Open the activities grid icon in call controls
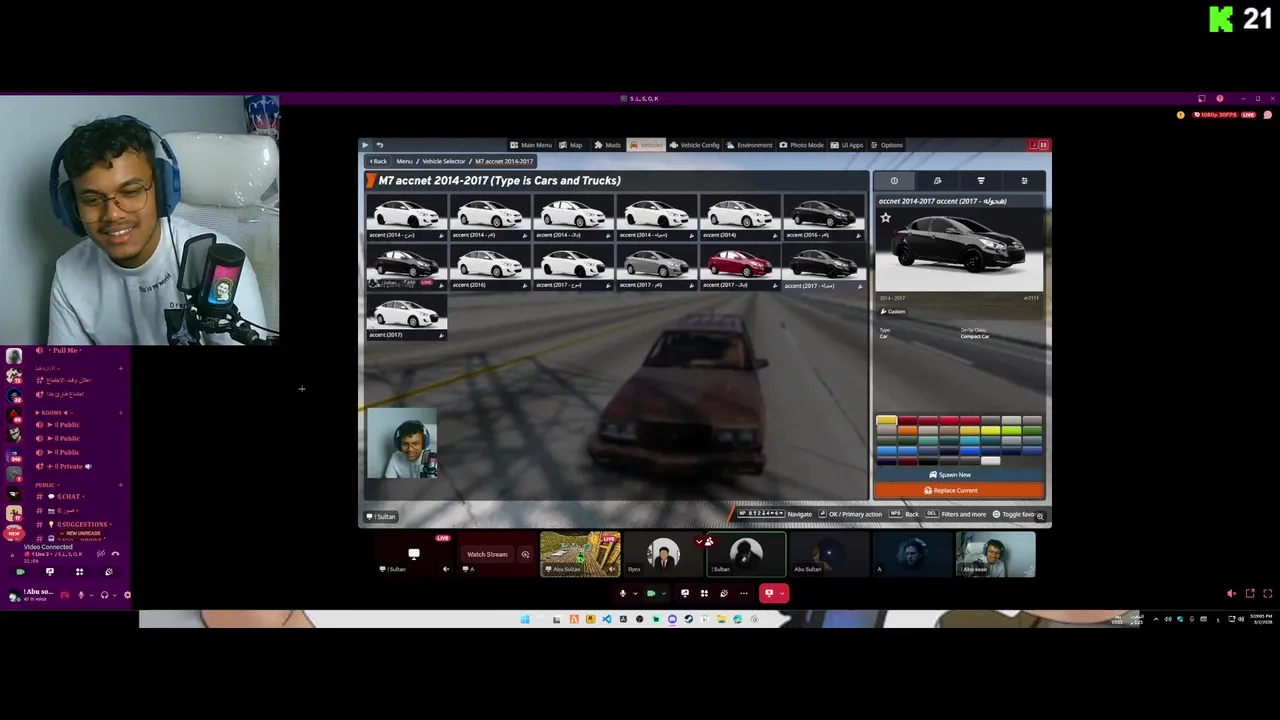 click(704, 593)
